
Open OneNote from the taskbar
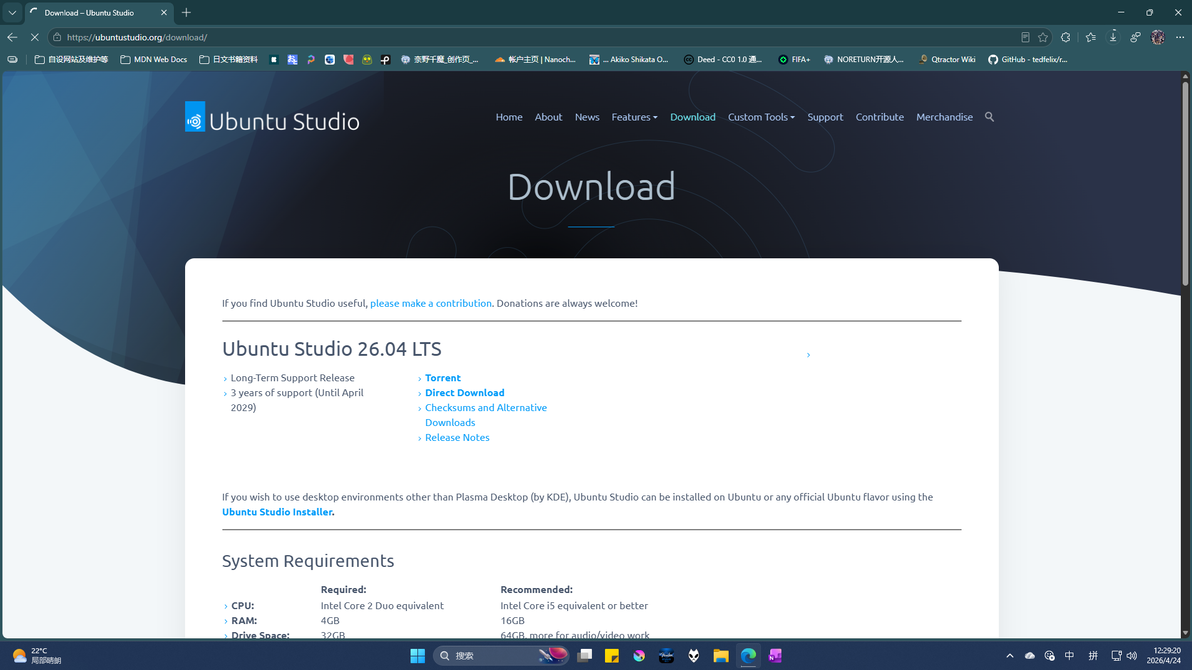(x=775, y=656)
